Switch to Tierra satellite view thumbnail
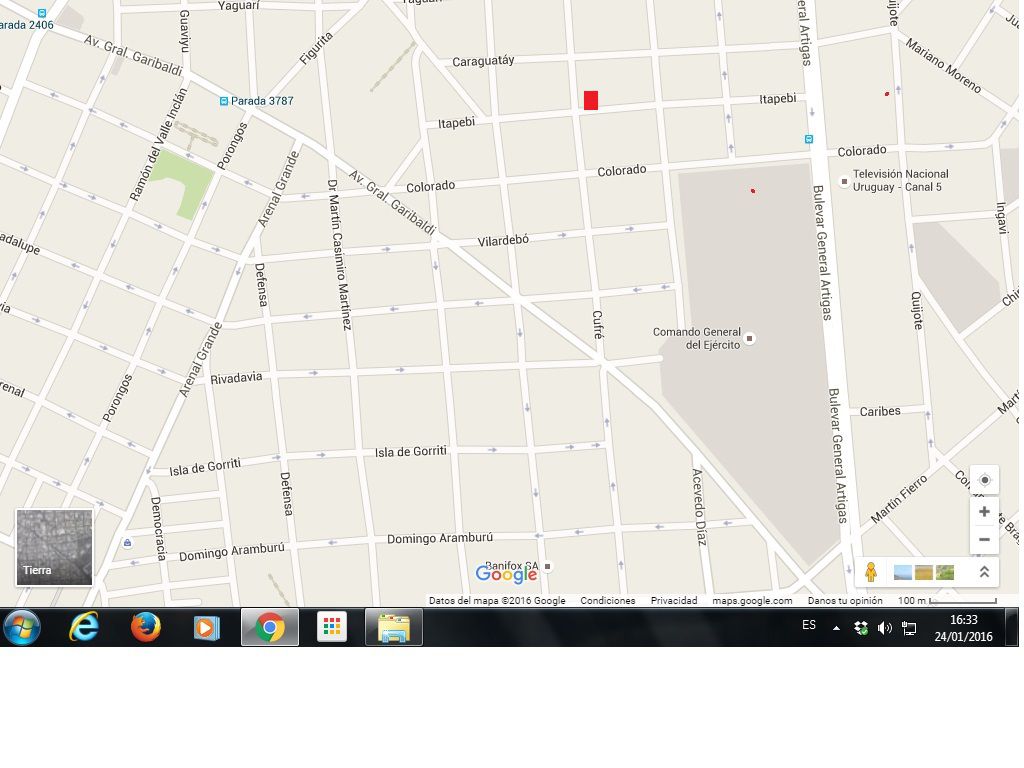1024x768 pixels. [x=54, y=547]
